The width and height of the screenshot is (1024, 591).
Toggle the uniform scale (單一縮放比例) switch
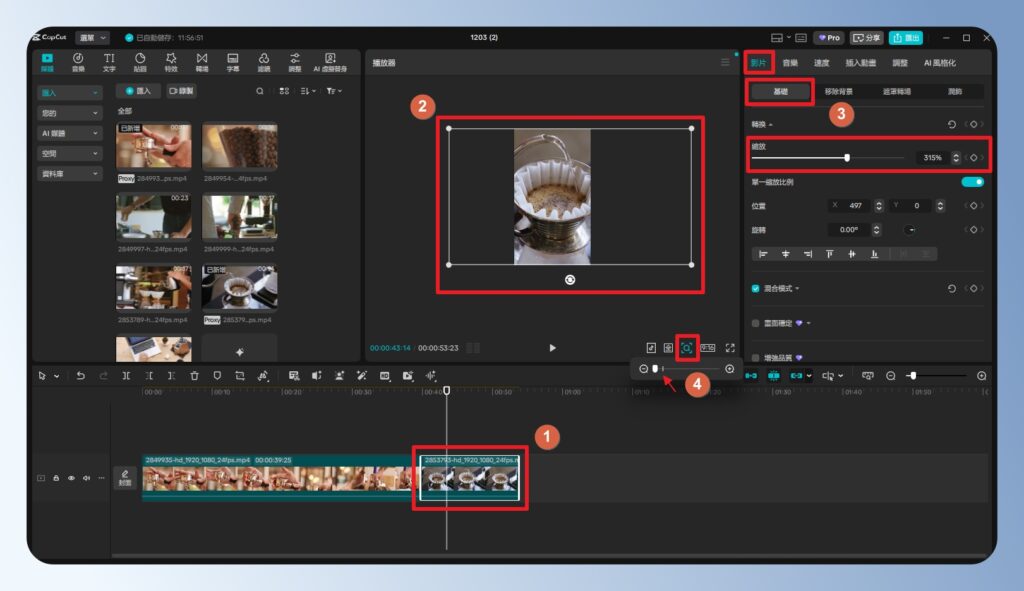pyautogui.click(x=972, y=182)
